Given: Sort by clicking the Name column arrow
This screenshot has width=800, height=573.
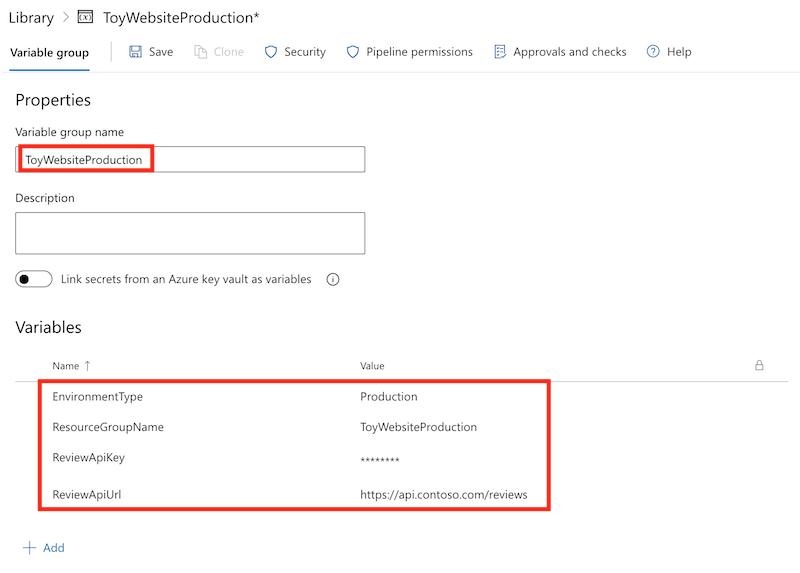Looking at the screenshot, I should tap(87, 366).
